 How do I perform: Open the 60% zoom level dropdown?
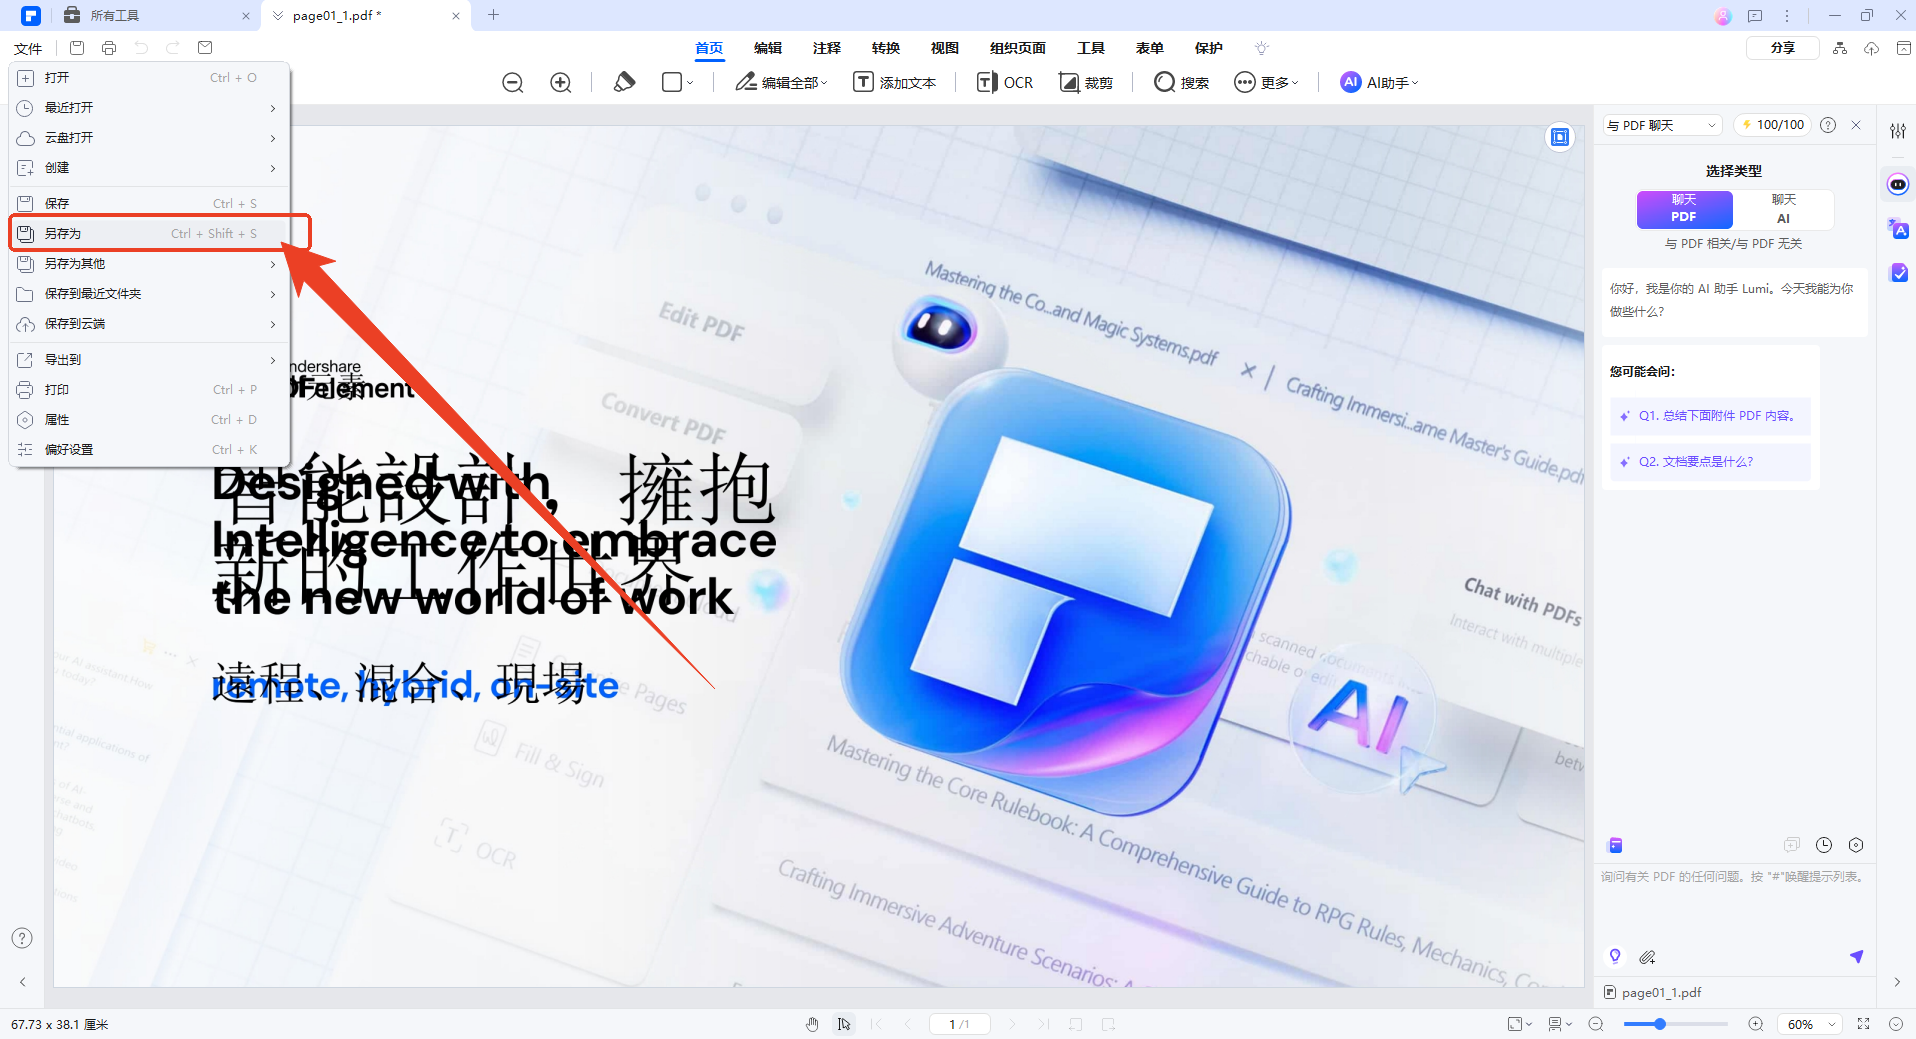click(x=1808, y=1023)
